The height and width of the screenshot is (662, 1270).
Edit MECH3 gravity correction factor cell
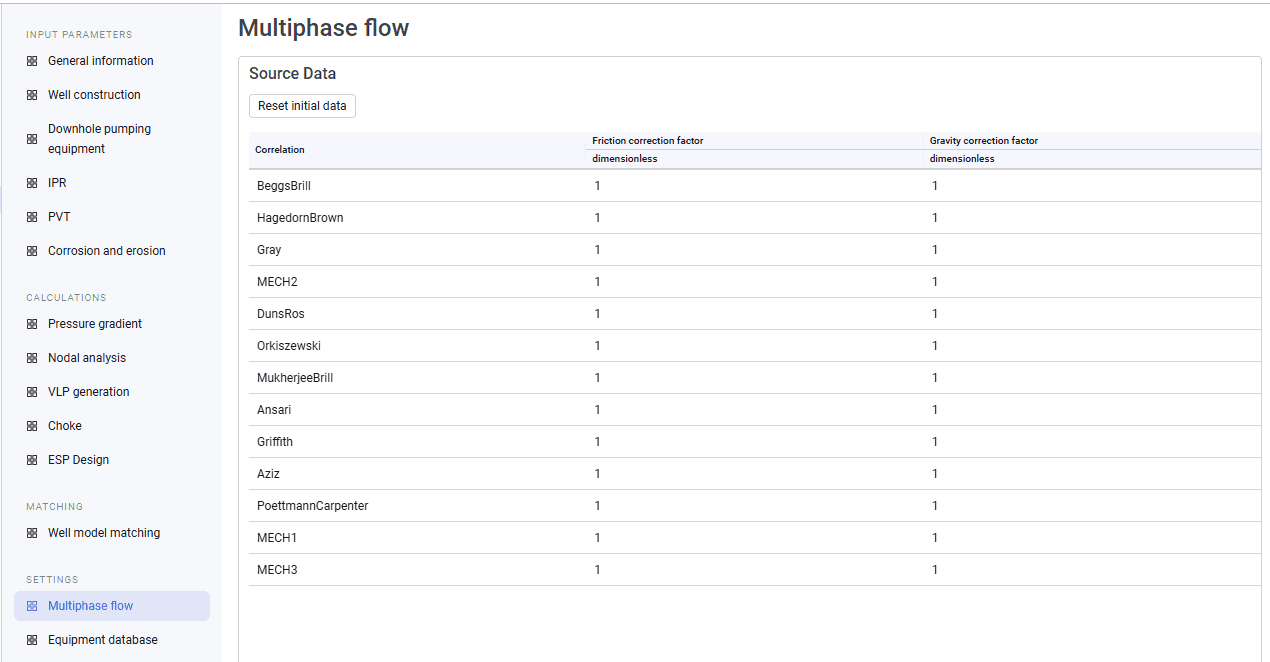pos(1092,570)
